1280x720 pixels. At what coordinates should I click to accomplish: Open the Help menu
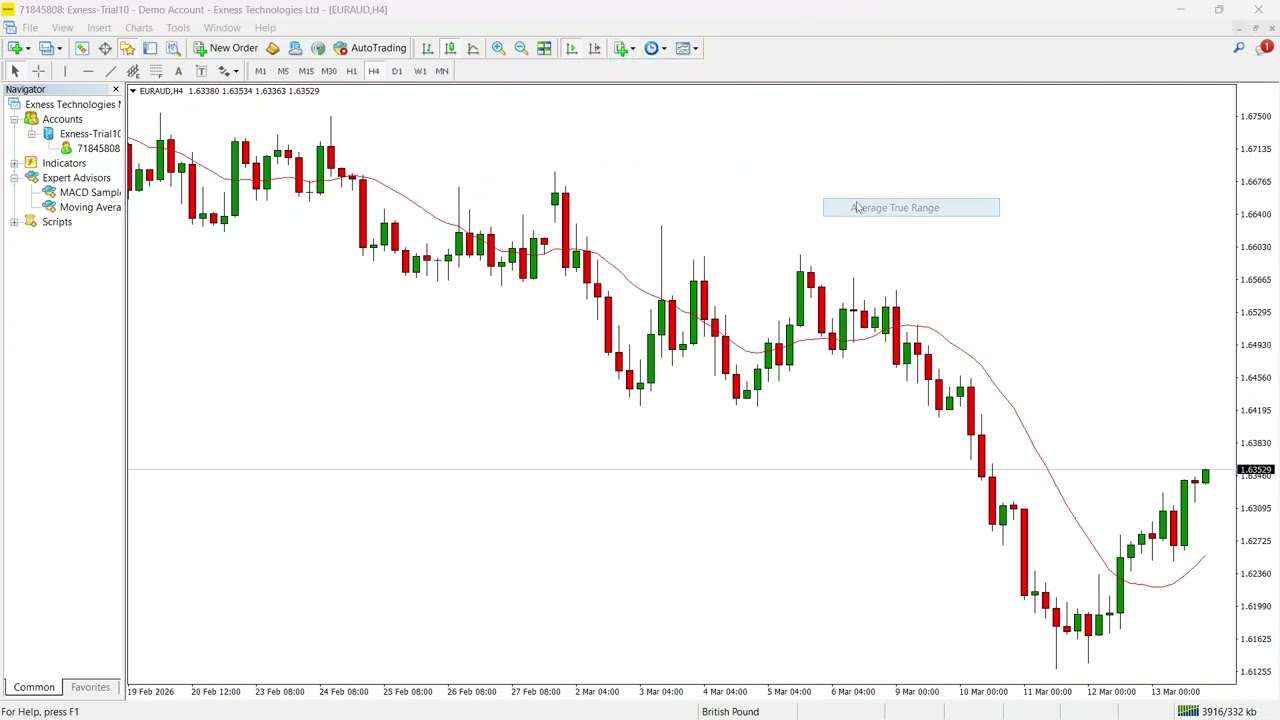(x=265, y=28)
